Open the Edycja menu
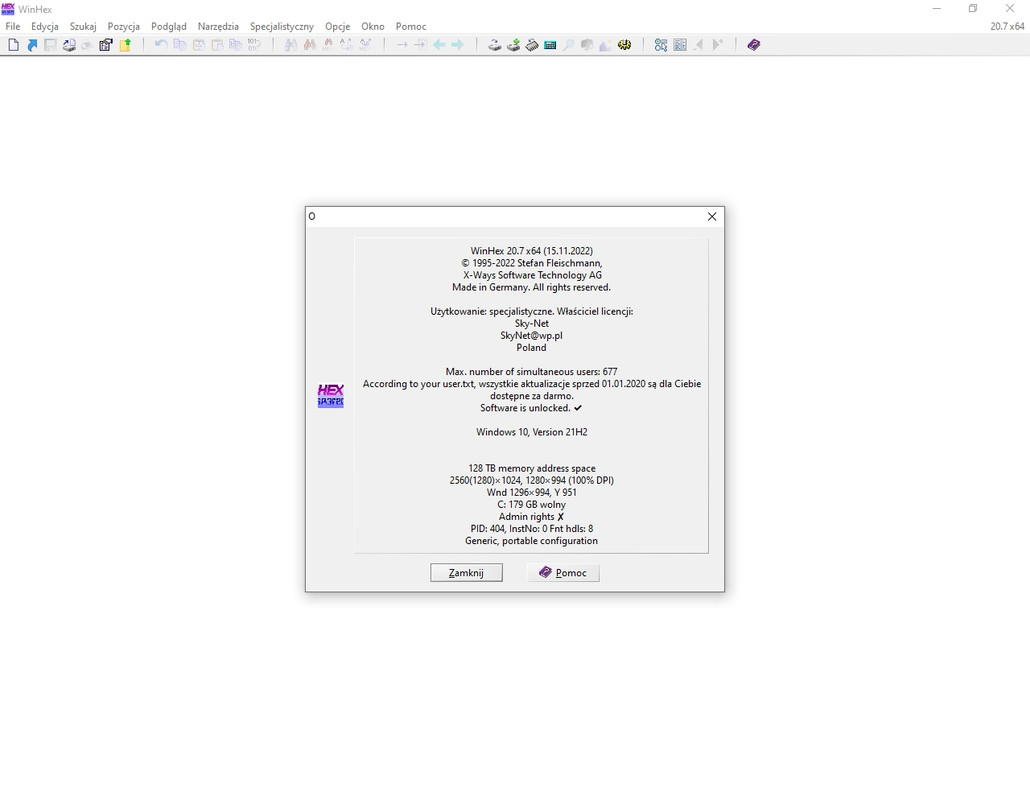Image resolution: width=1030 pixels, height=800 pixels. pyautogui.click(x=45, y=26)
